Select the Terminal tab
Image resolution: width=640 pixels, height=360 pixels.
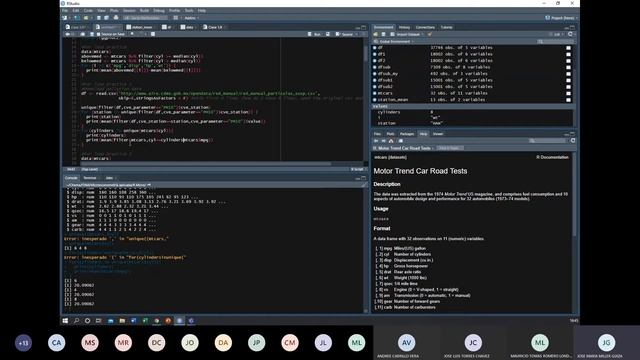pyautogui.click(x=90, y=178)
